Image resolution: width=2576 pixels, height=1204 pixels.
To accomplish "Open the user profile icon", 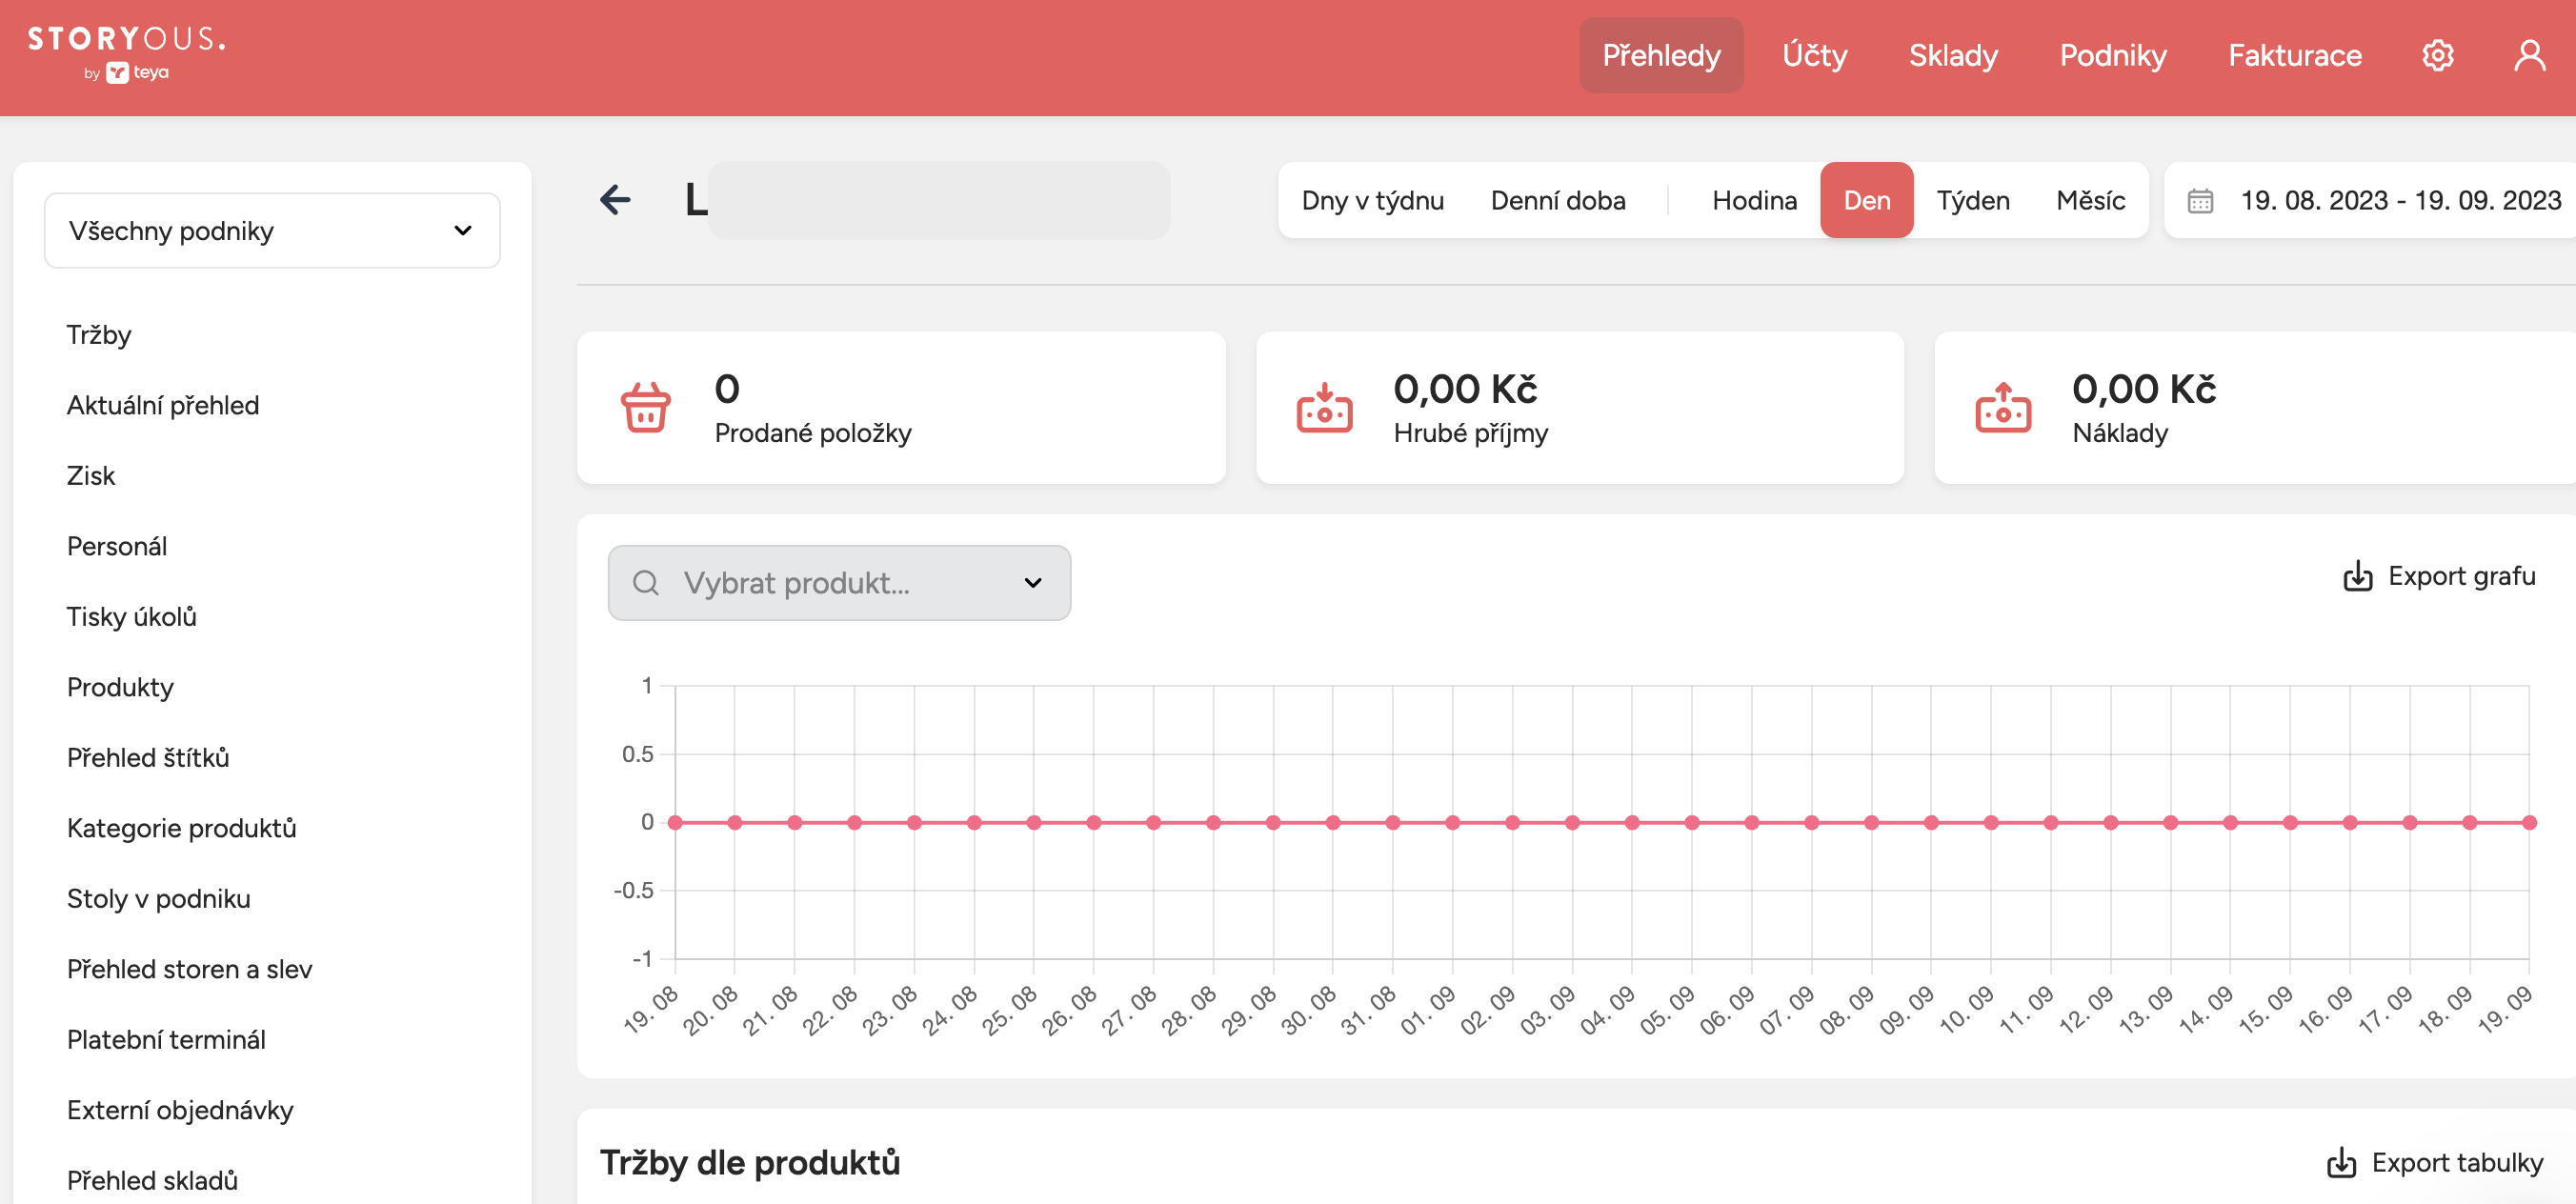I will point(2529,55).
